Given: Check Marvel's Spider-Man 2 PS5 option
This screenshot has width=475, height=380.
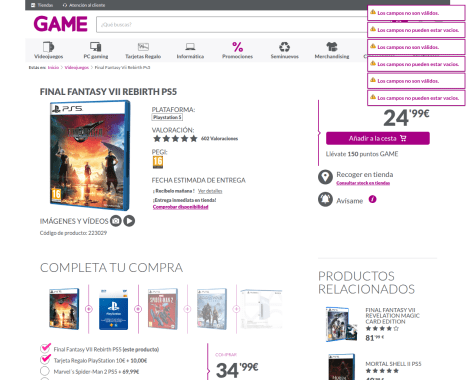Looking at the screenshot, I should coord(45,371).
